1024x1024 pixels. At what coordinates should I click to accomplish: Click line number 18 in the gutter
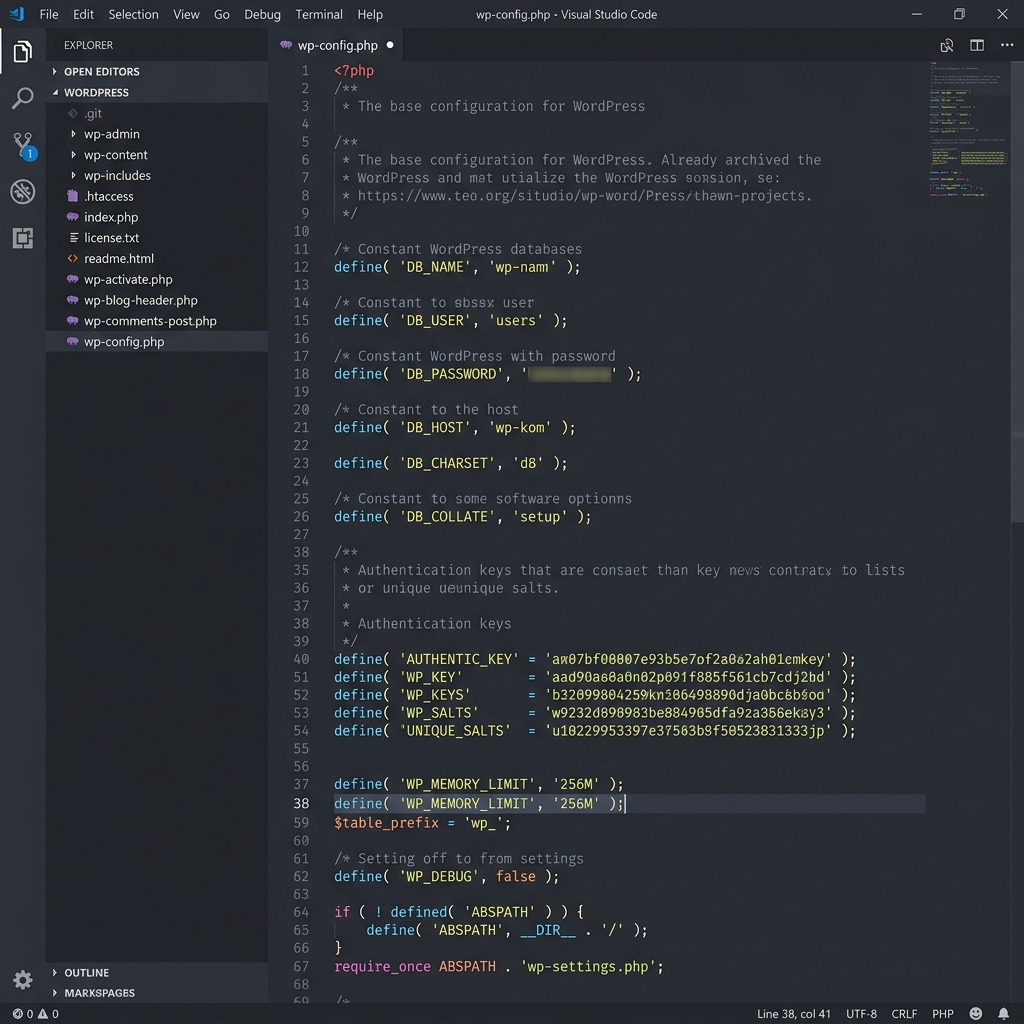(301, 374)
